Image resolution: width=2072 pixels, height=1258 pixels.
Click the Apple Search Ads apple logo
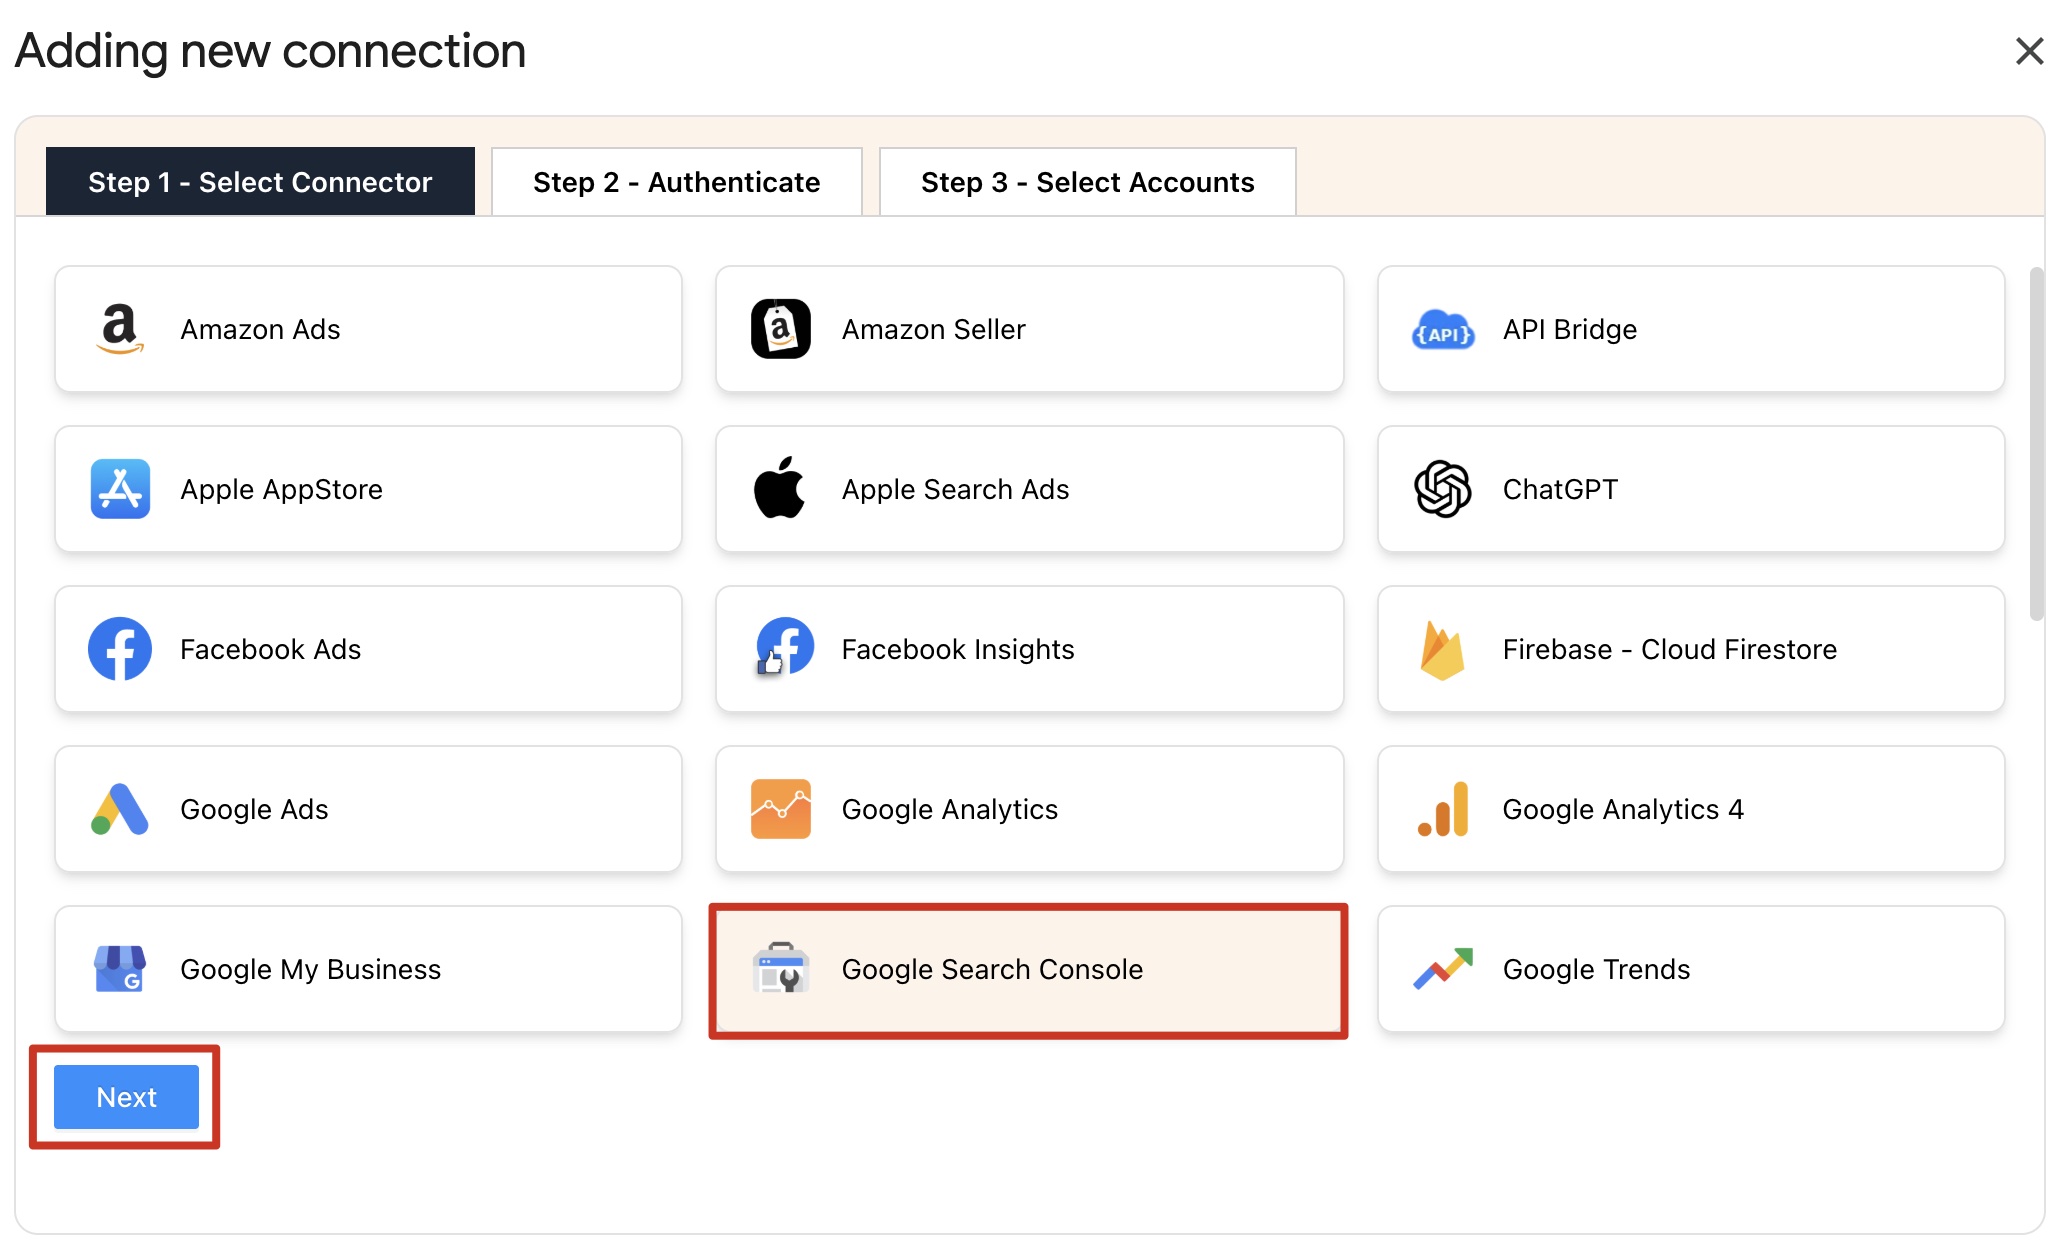pyautogui.click(x=779, y=488)
